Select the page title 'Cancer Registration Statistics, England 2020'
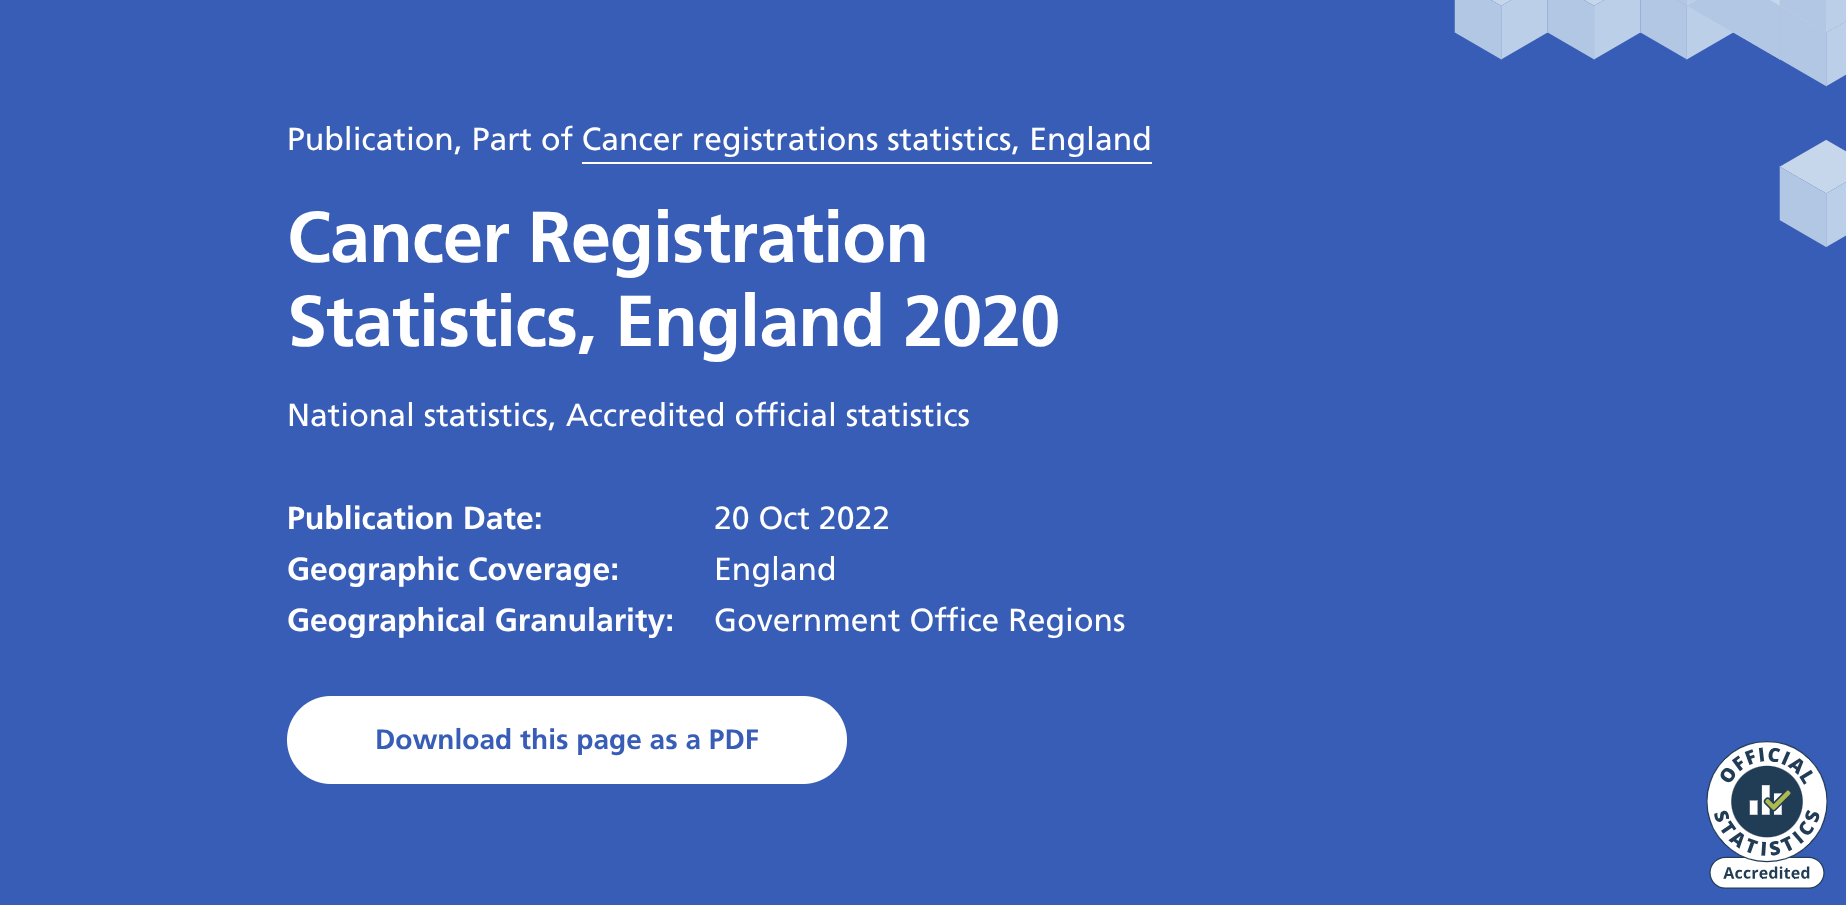 click(670, 280)
